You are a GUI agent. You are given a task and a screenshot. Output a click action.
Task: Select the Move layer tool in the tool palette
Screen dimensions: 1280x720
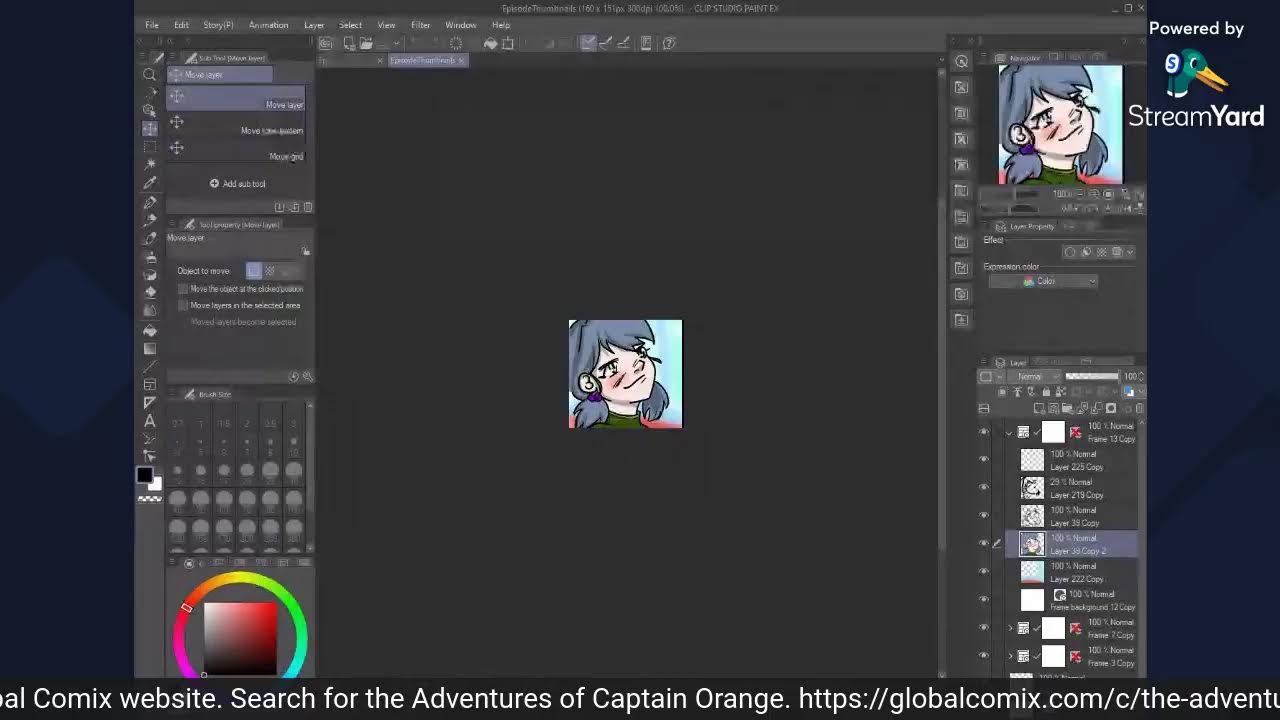tap(149, 128)
